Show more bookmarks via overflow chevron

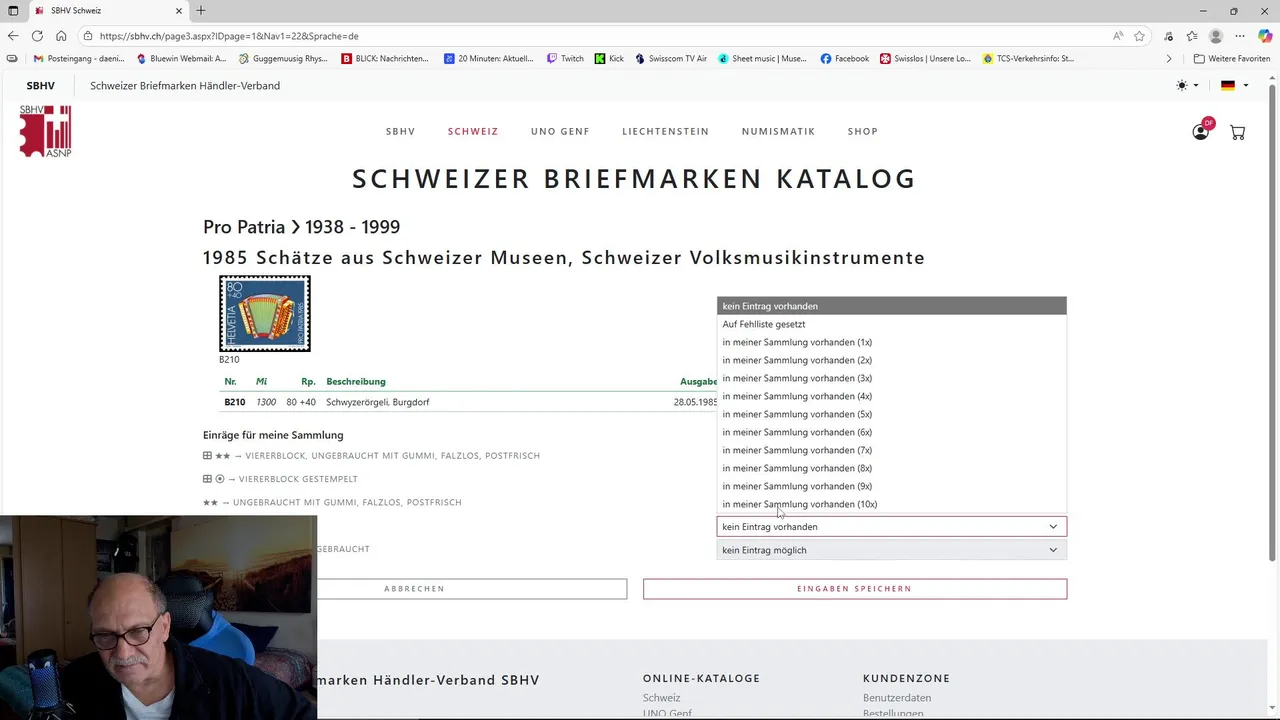[x=1169, y=59]
